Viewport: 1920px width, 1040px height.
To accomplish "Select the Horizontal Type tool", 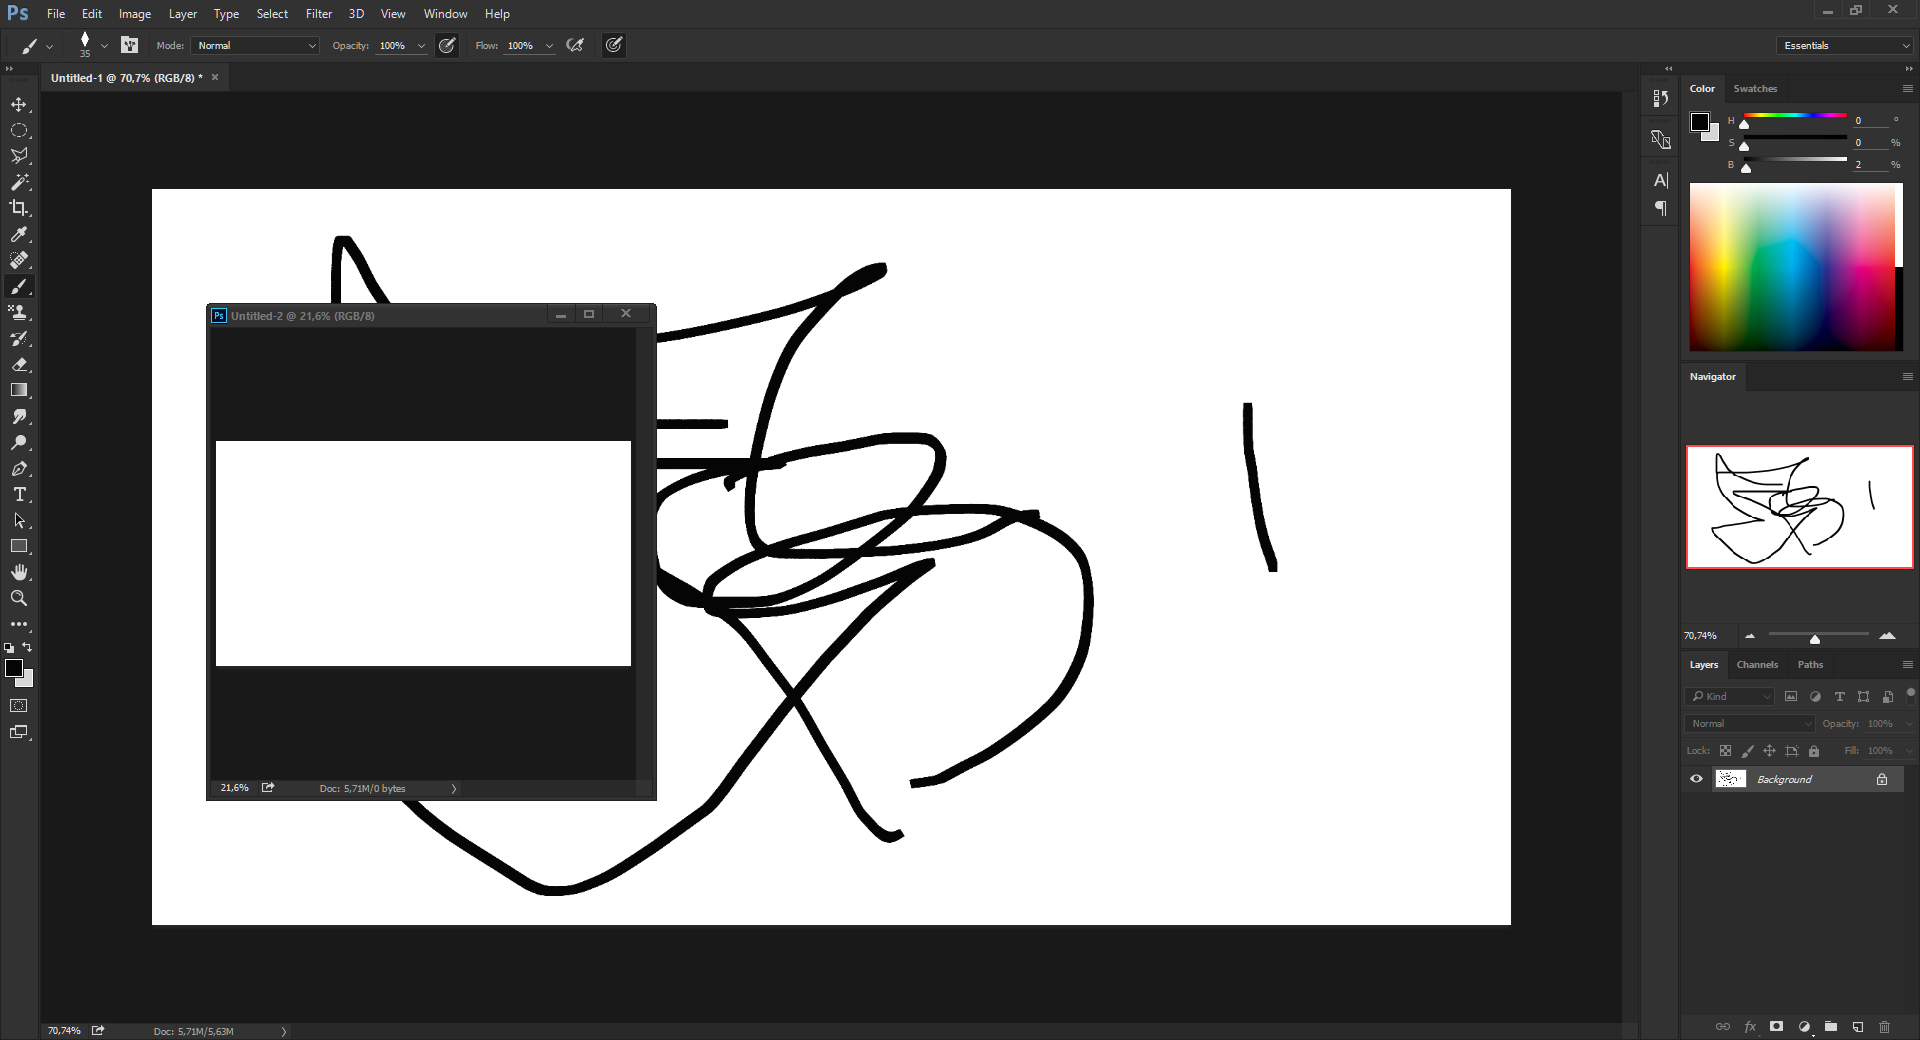I will (x=19, y=494).
